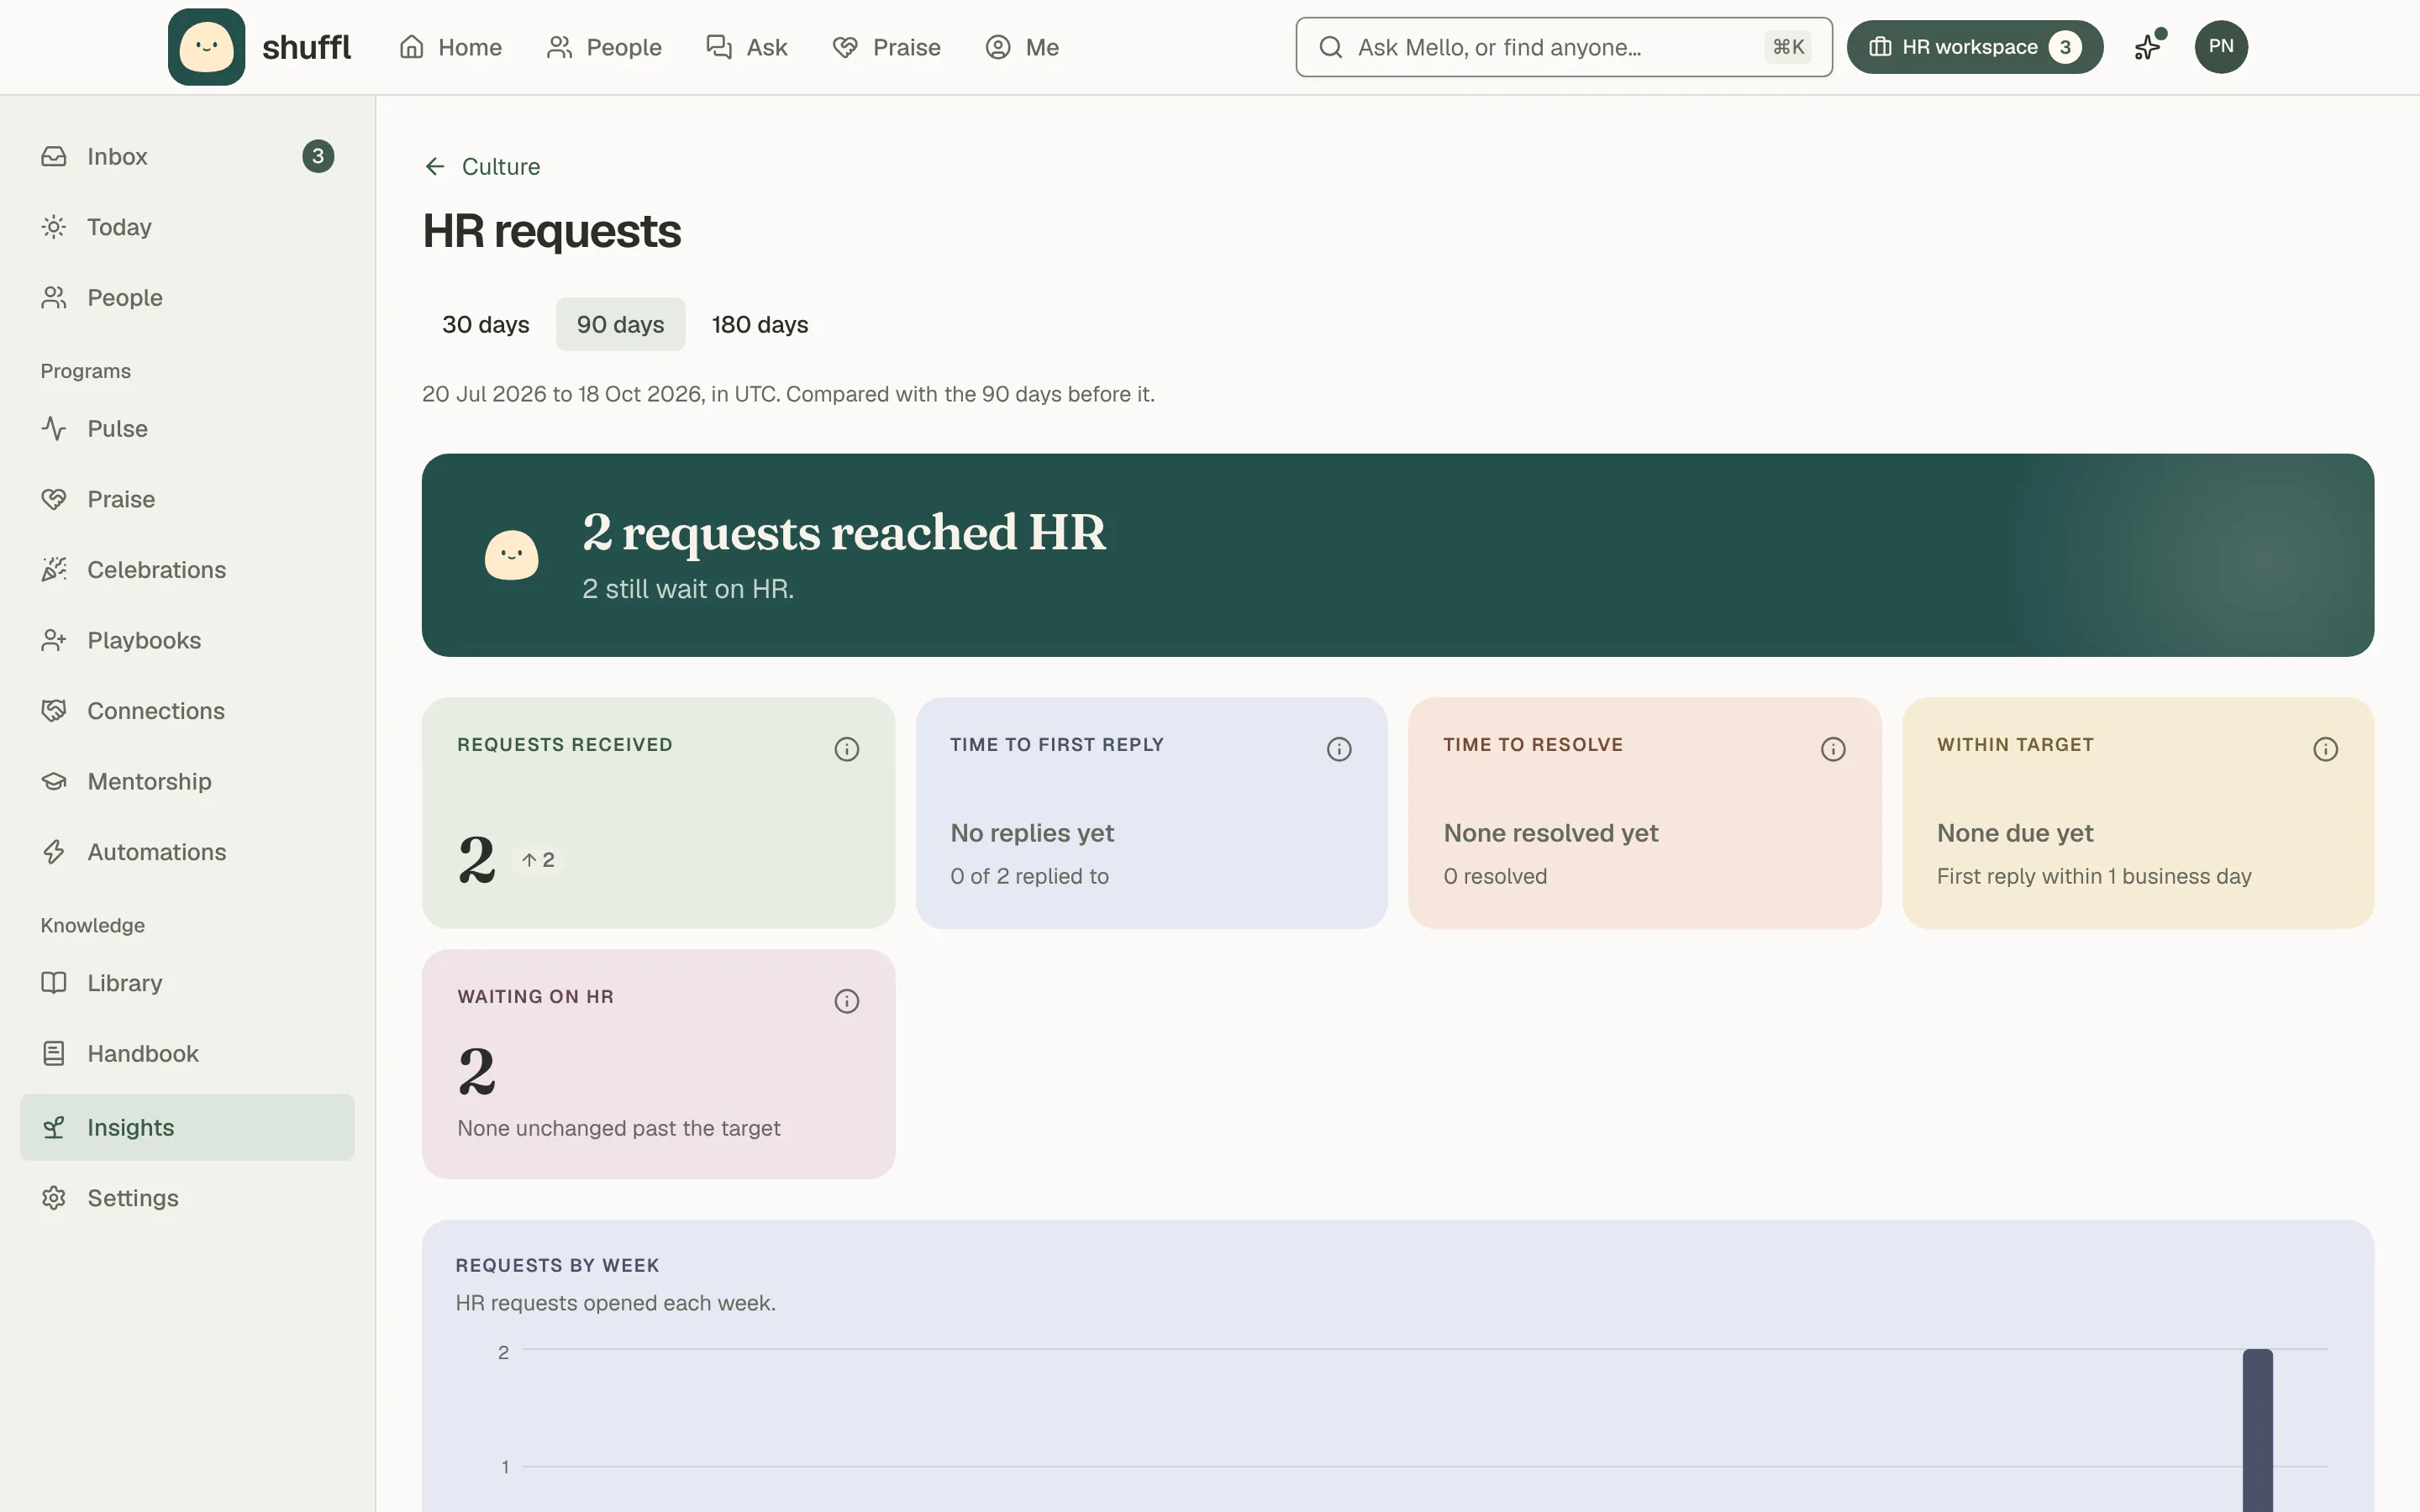Click the Culture breadcrumb link
The image size is (2420, 1512).
[500, 166]
